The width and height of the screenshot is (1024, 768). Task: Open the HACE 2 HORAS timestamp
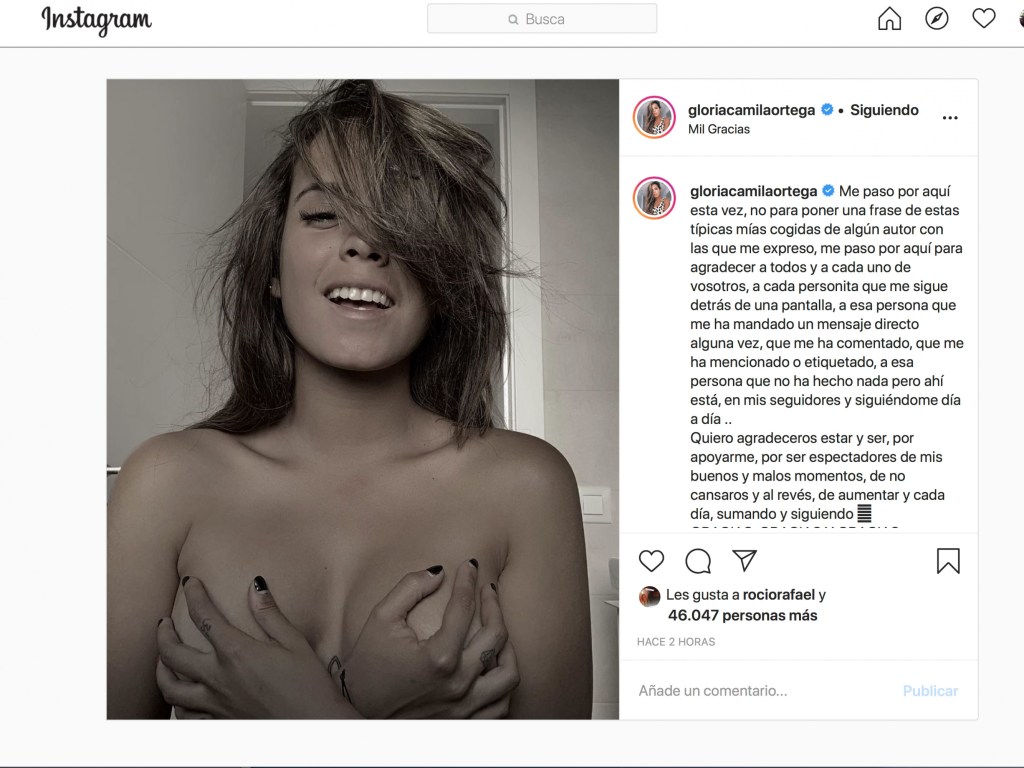[x=676, y=642]
